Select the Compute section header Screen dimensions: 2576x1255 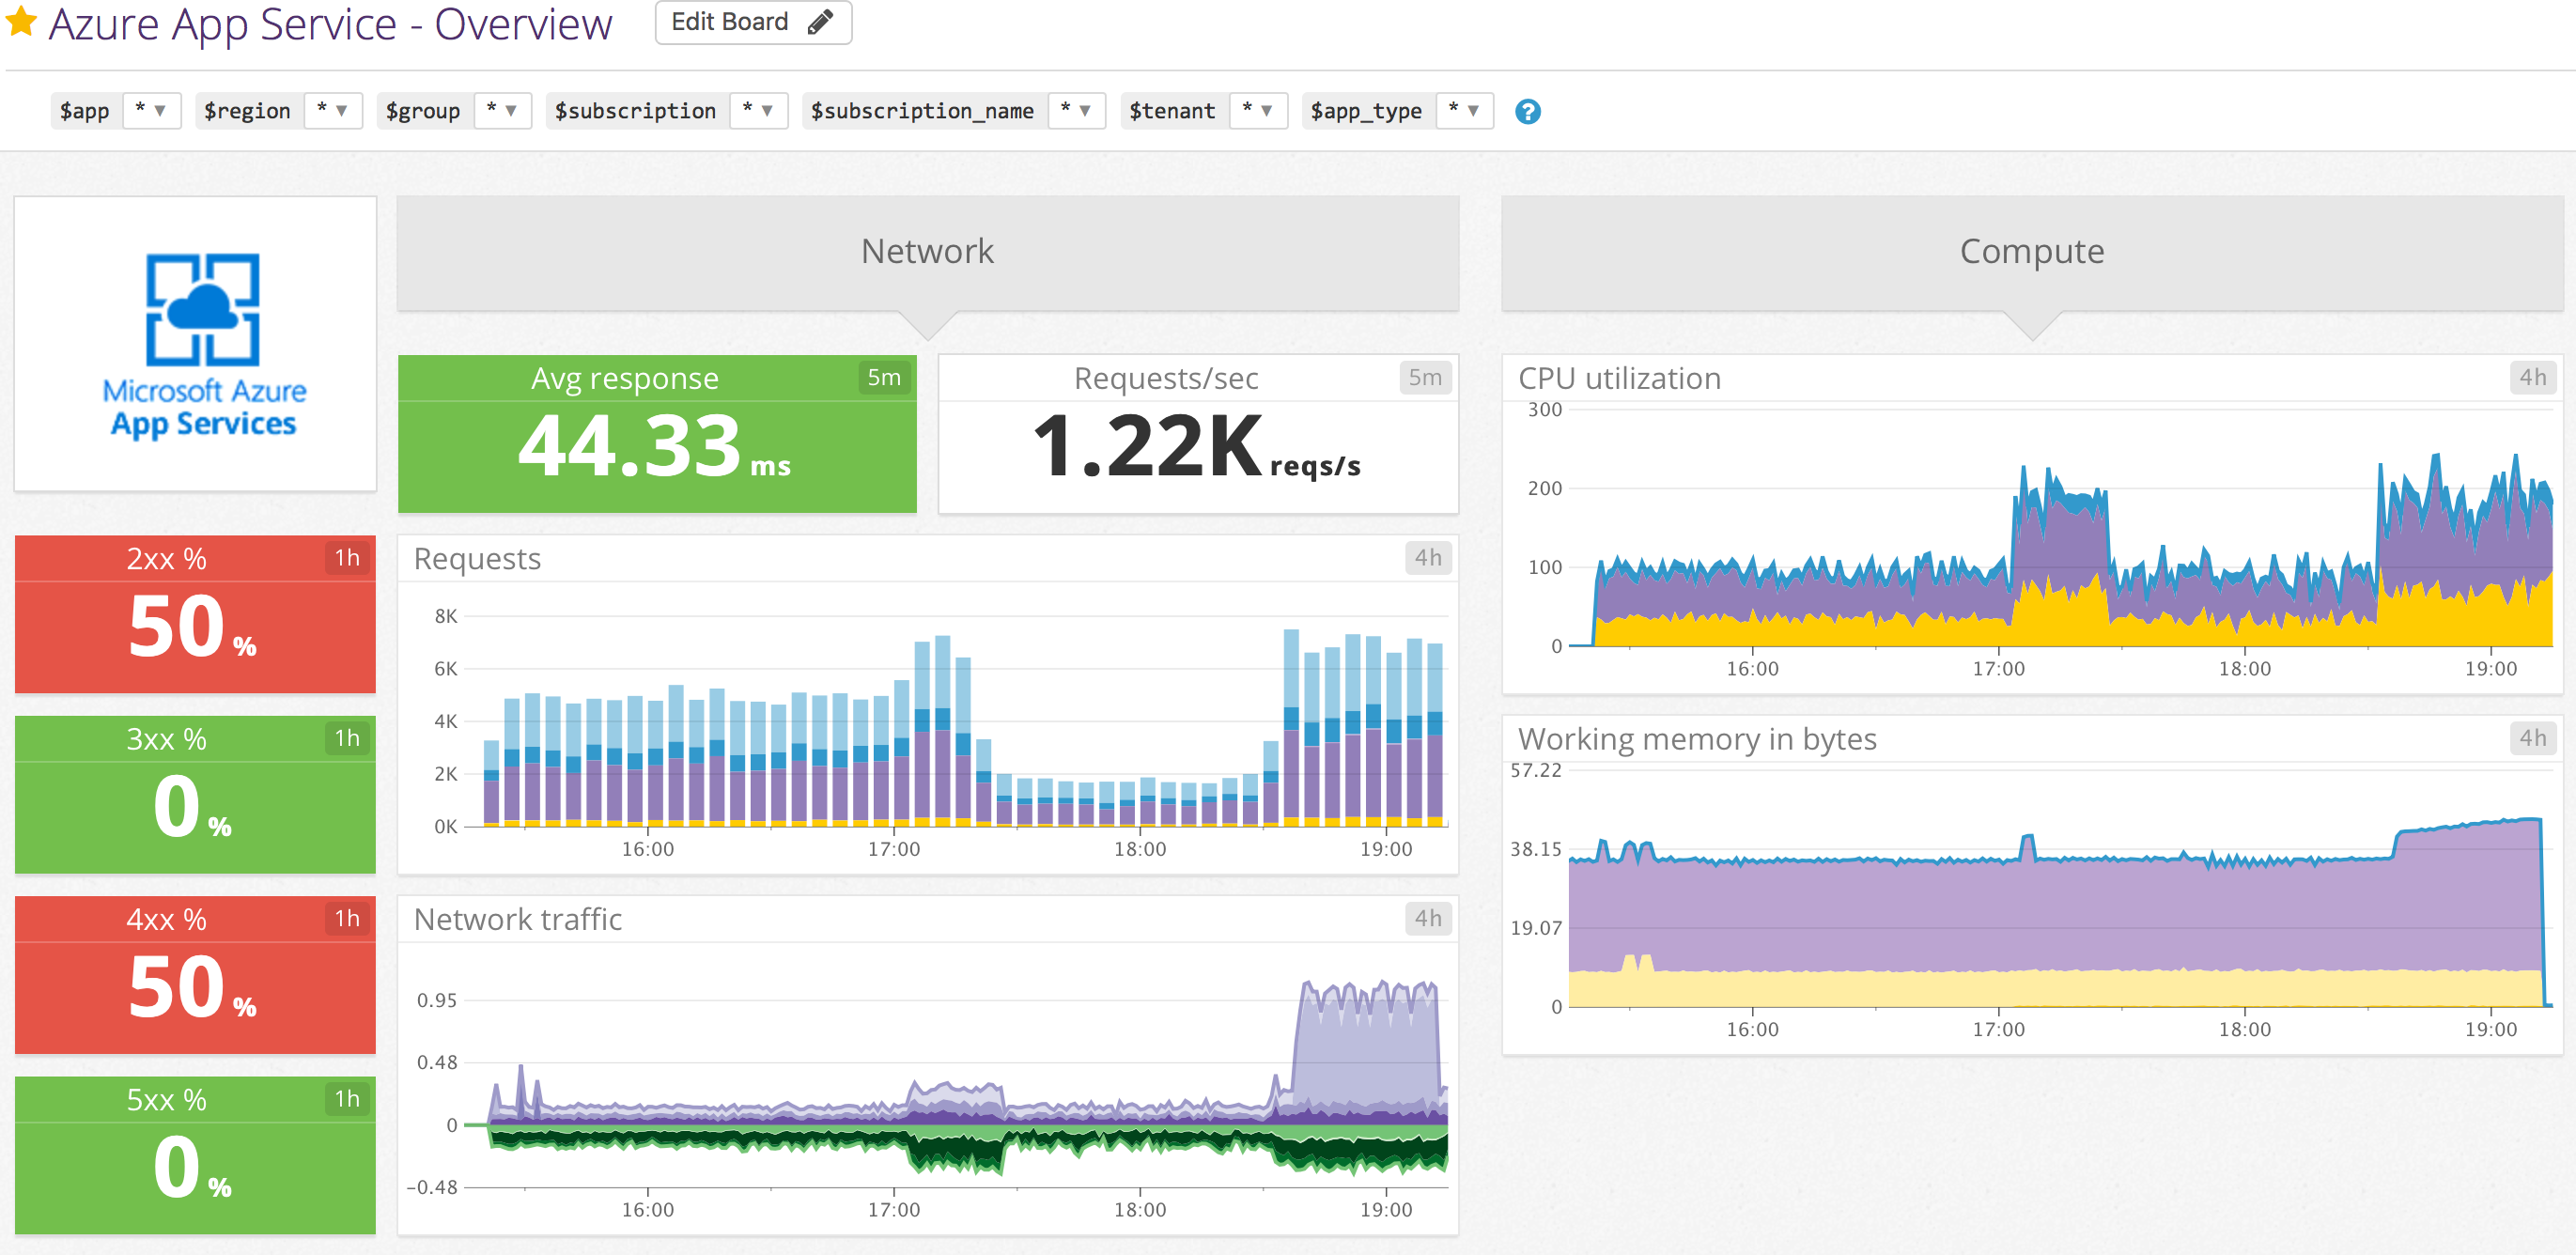pyautogui.click(x=2031, y=251)
